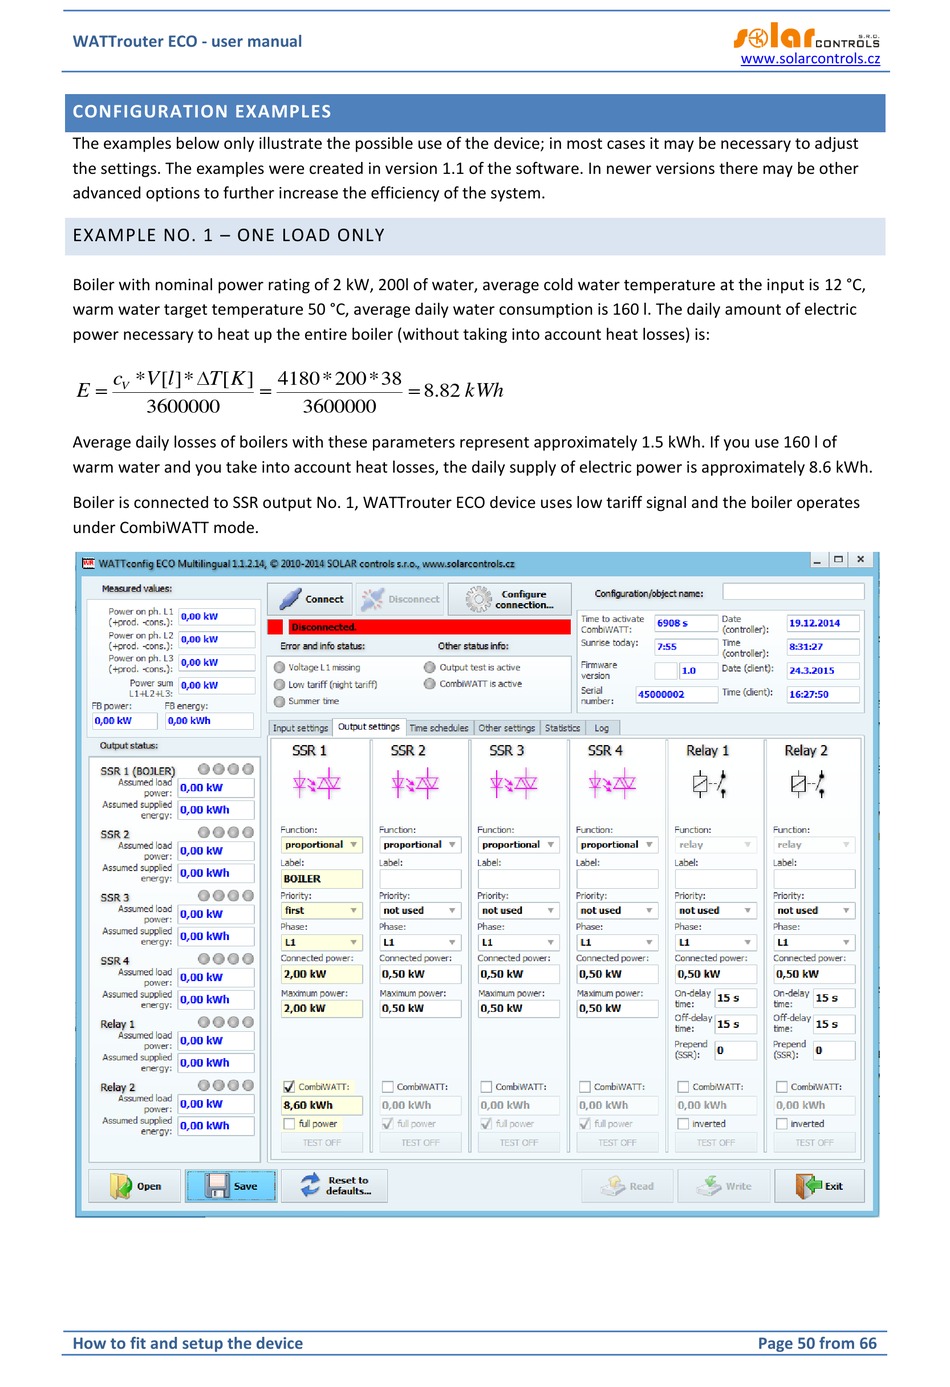Open the www.solarcontrols.cz link

810,59
